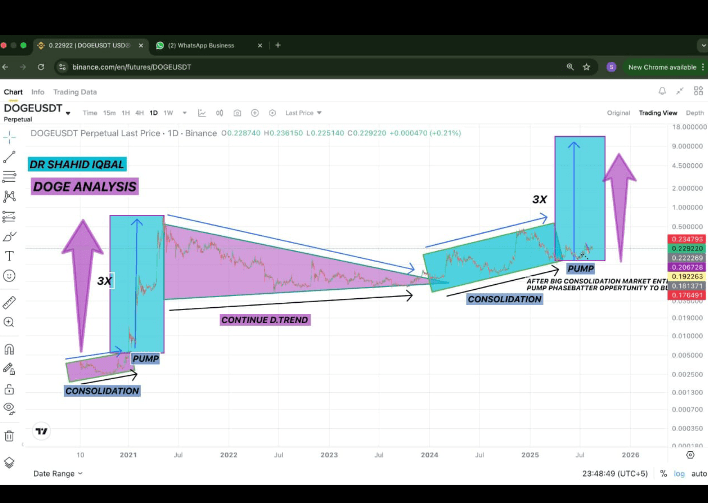Open the Last Price dropdown

(x=303, y=113)
